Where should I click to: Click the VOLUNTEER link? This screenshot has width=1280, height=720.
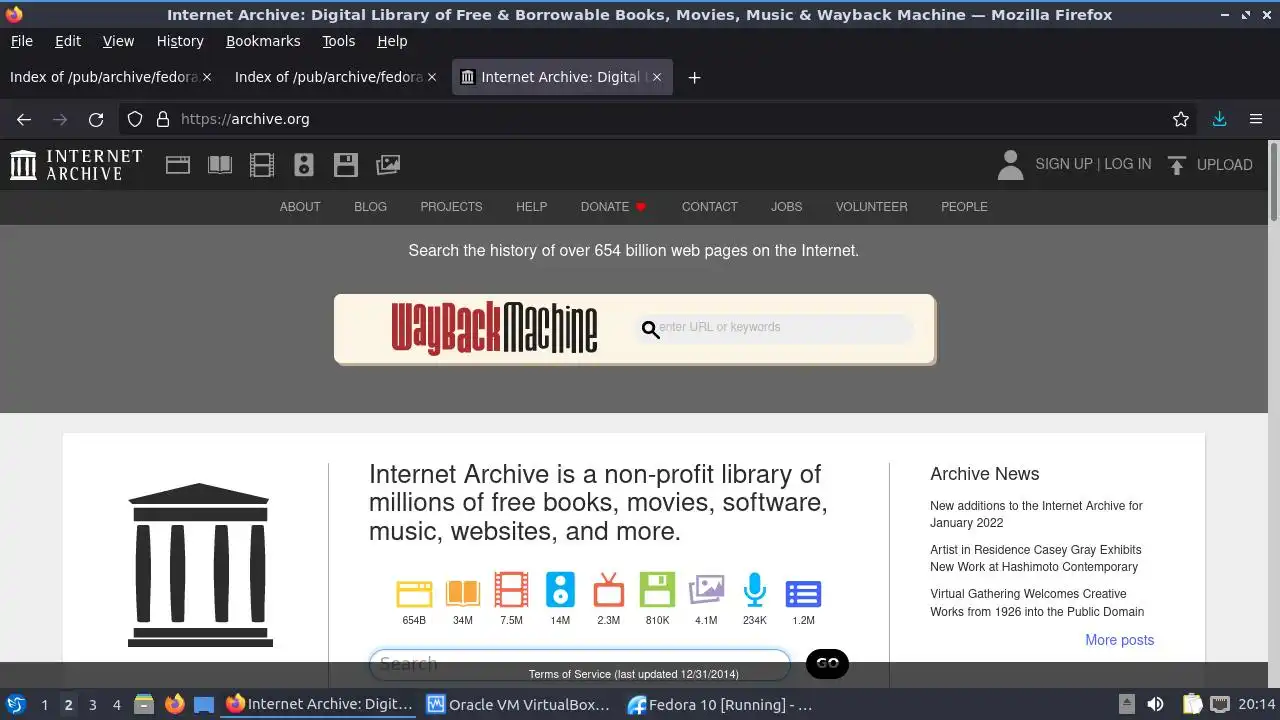tap(872, 207)
